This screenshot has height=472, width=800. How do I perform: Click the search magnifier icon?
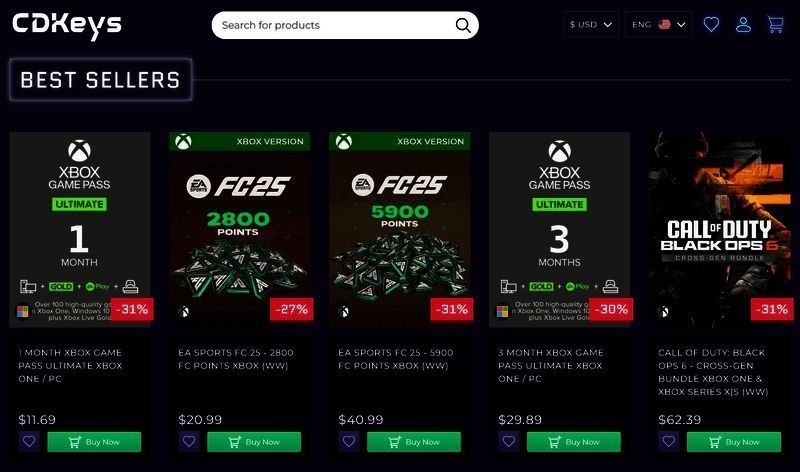coord(463,25)
